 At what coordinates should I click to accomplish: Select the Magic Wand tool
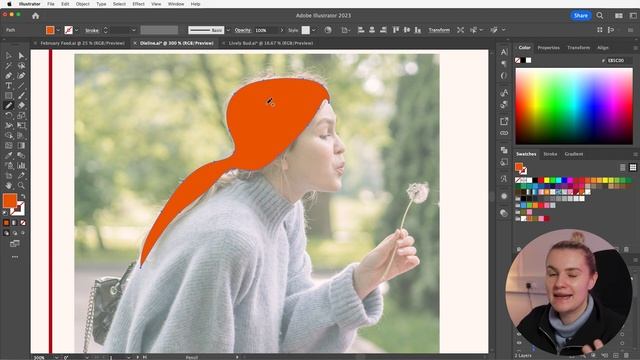[9, 66]
